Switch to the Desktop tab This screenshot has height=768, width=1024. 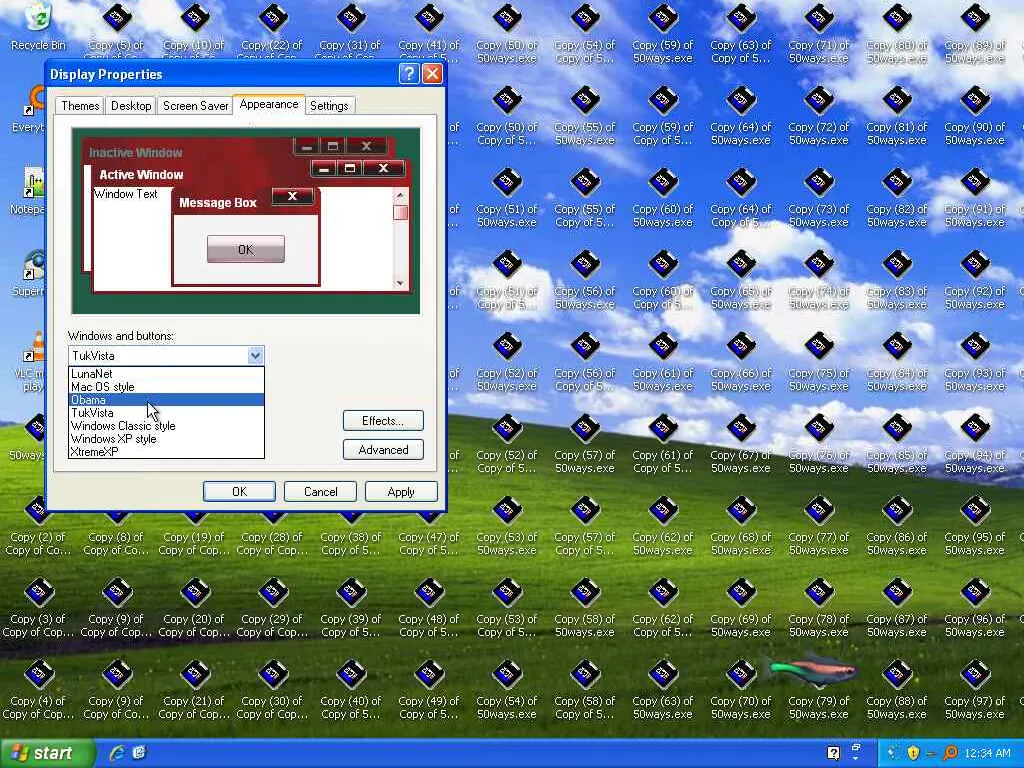tap(131, 106)
